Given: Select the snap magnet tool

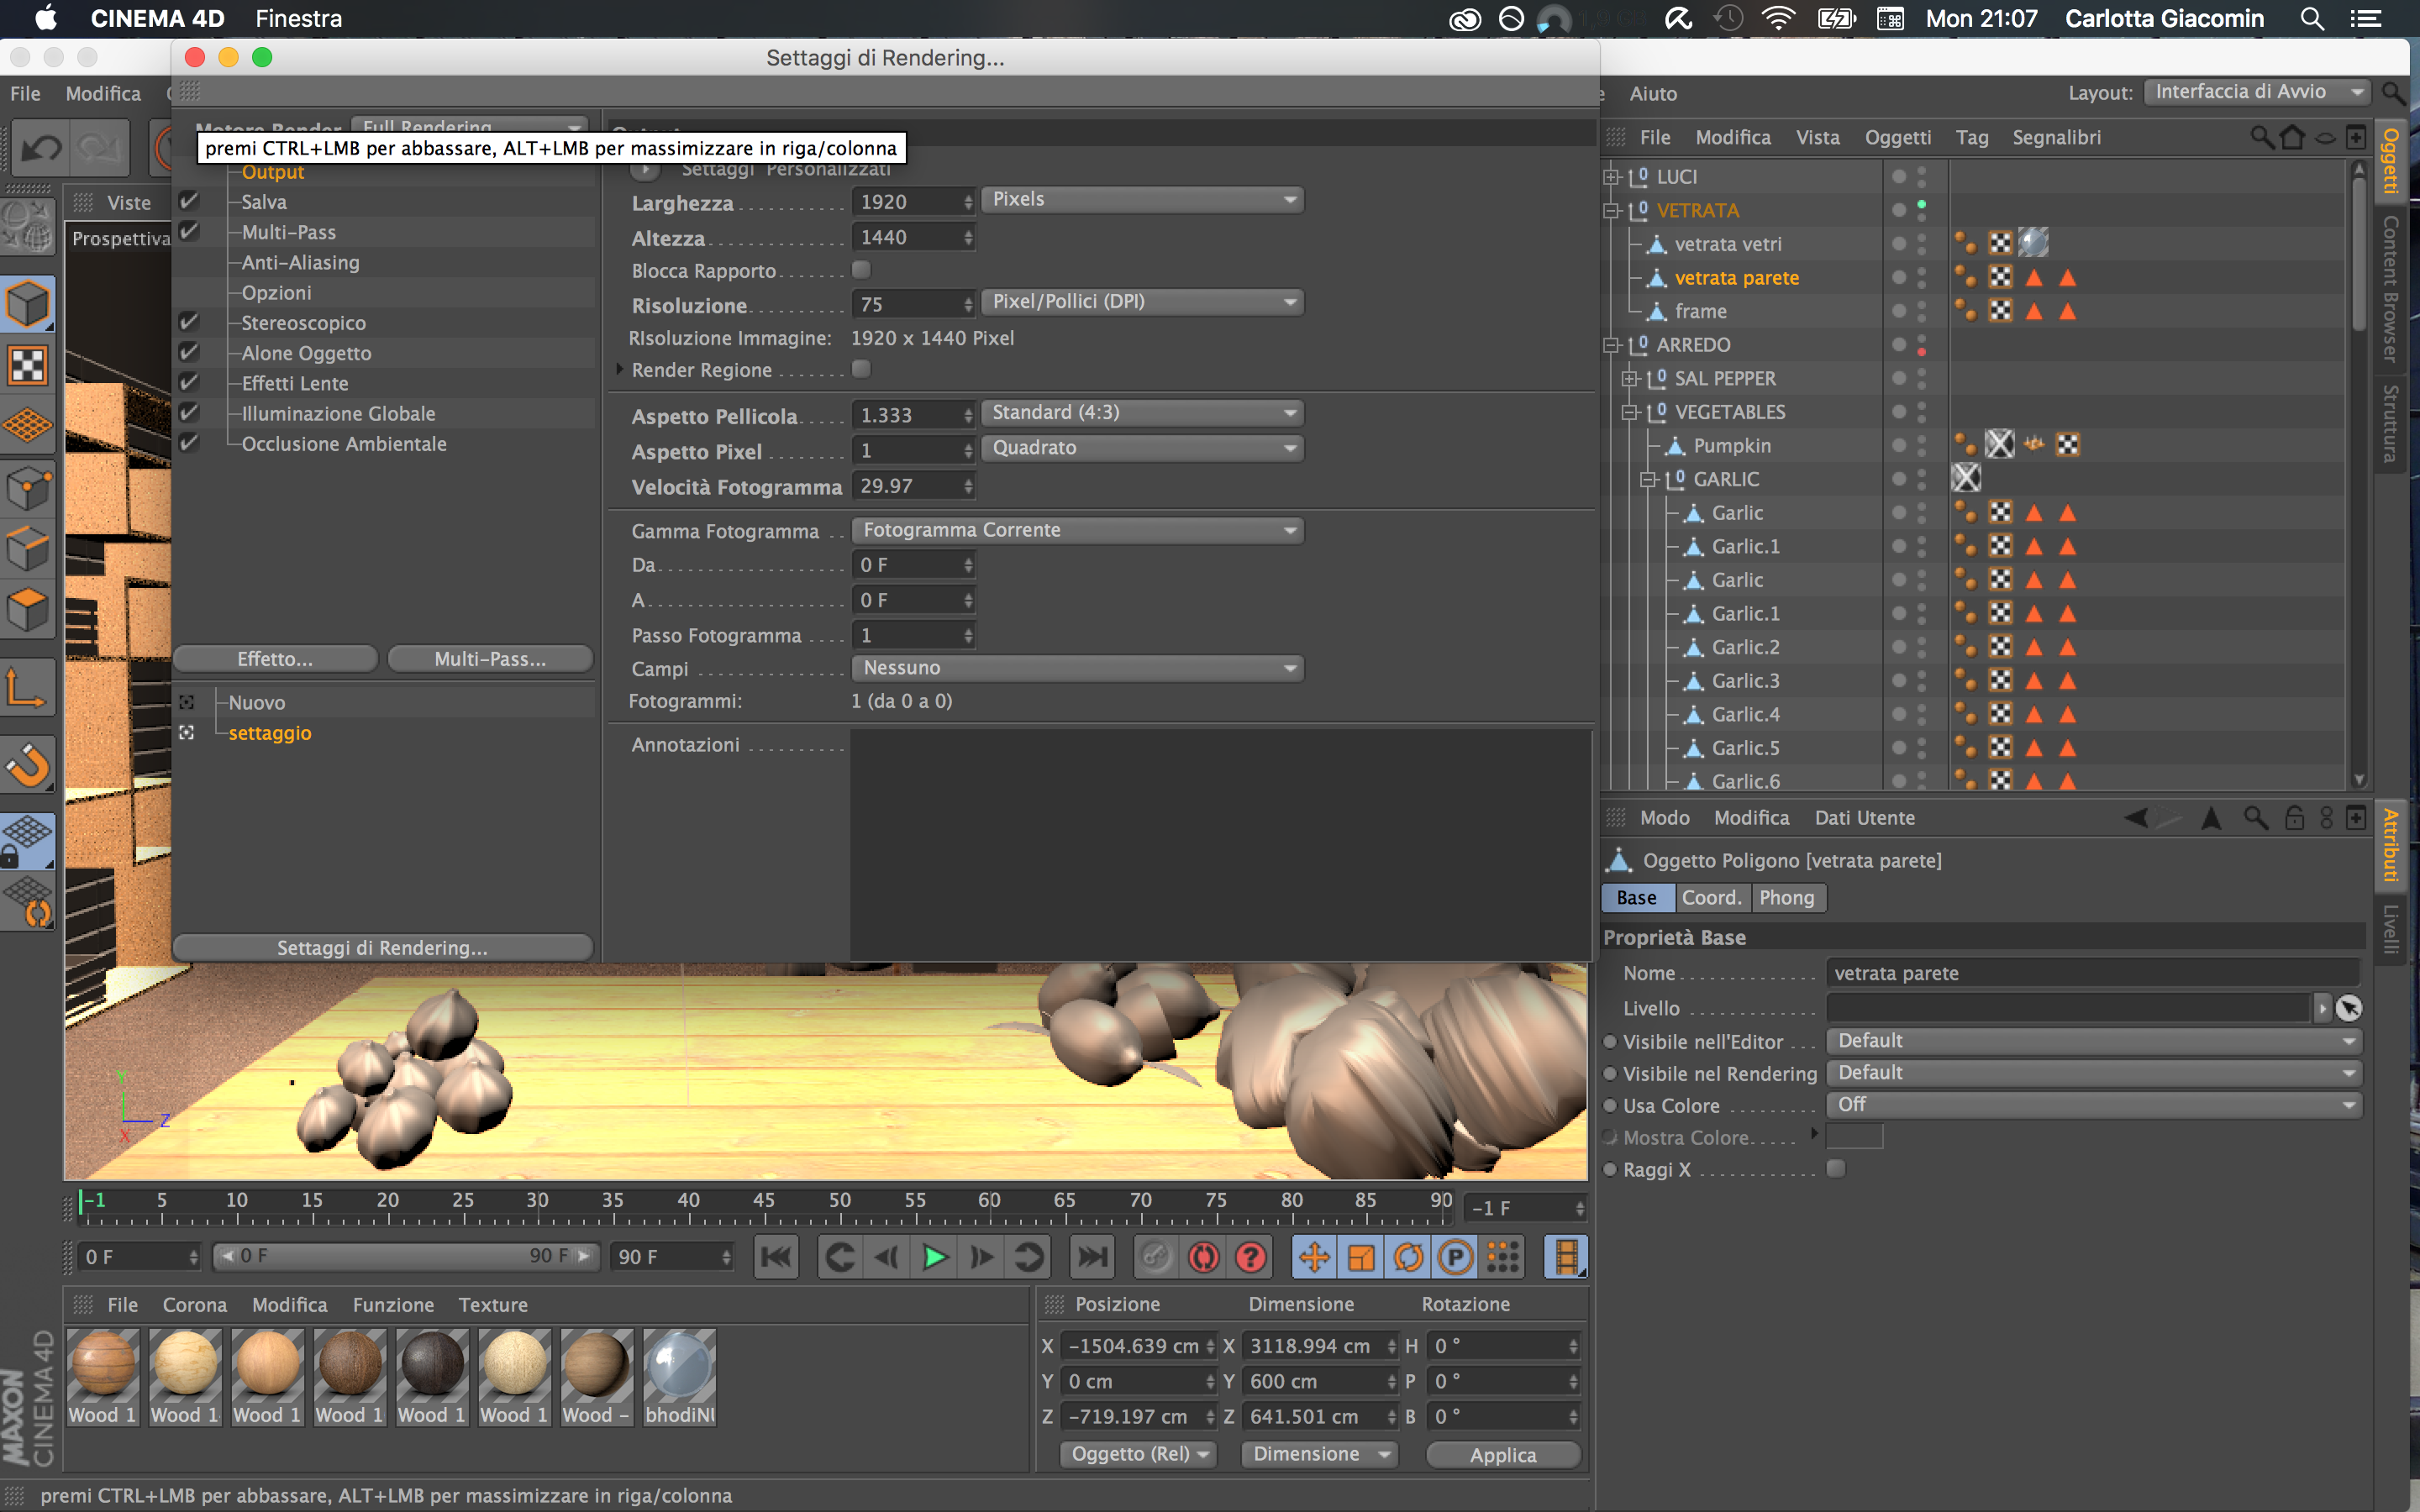Looking at the screenshot, I should pos(28,765).
